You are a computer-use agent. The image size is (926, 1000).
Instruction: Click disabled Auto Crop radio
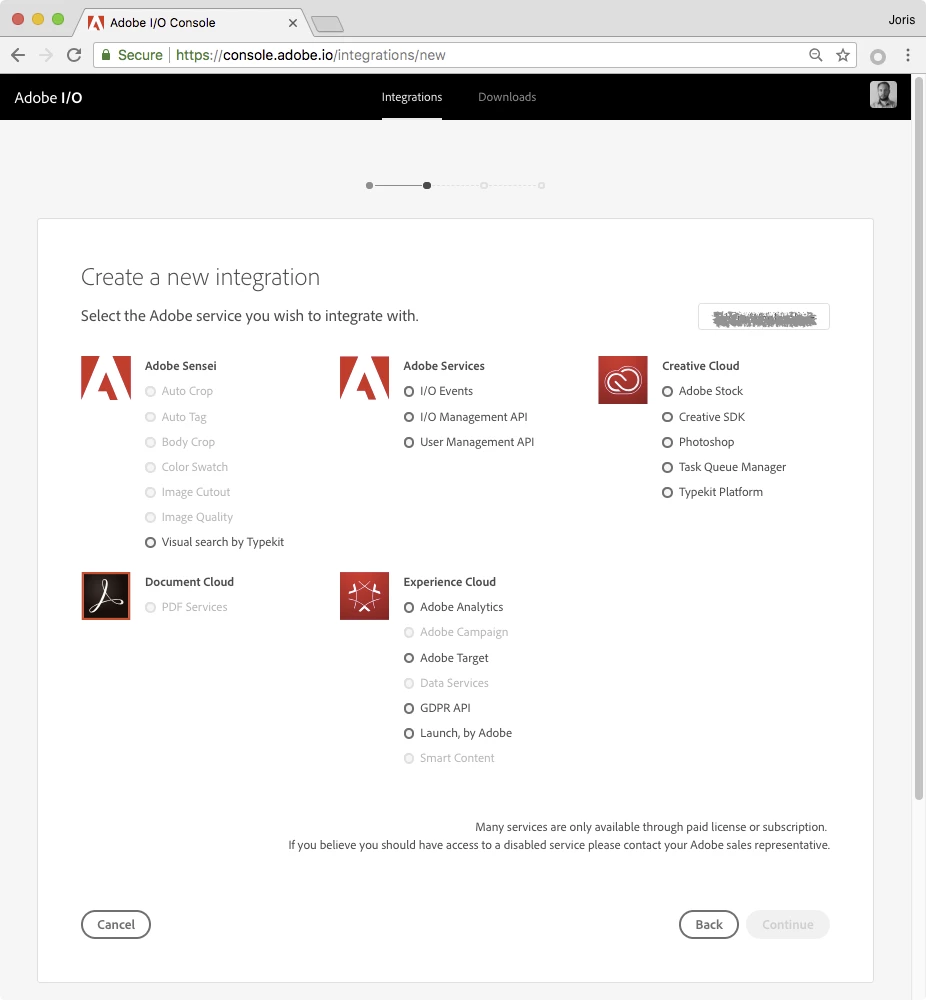click(x=151, y=392)
